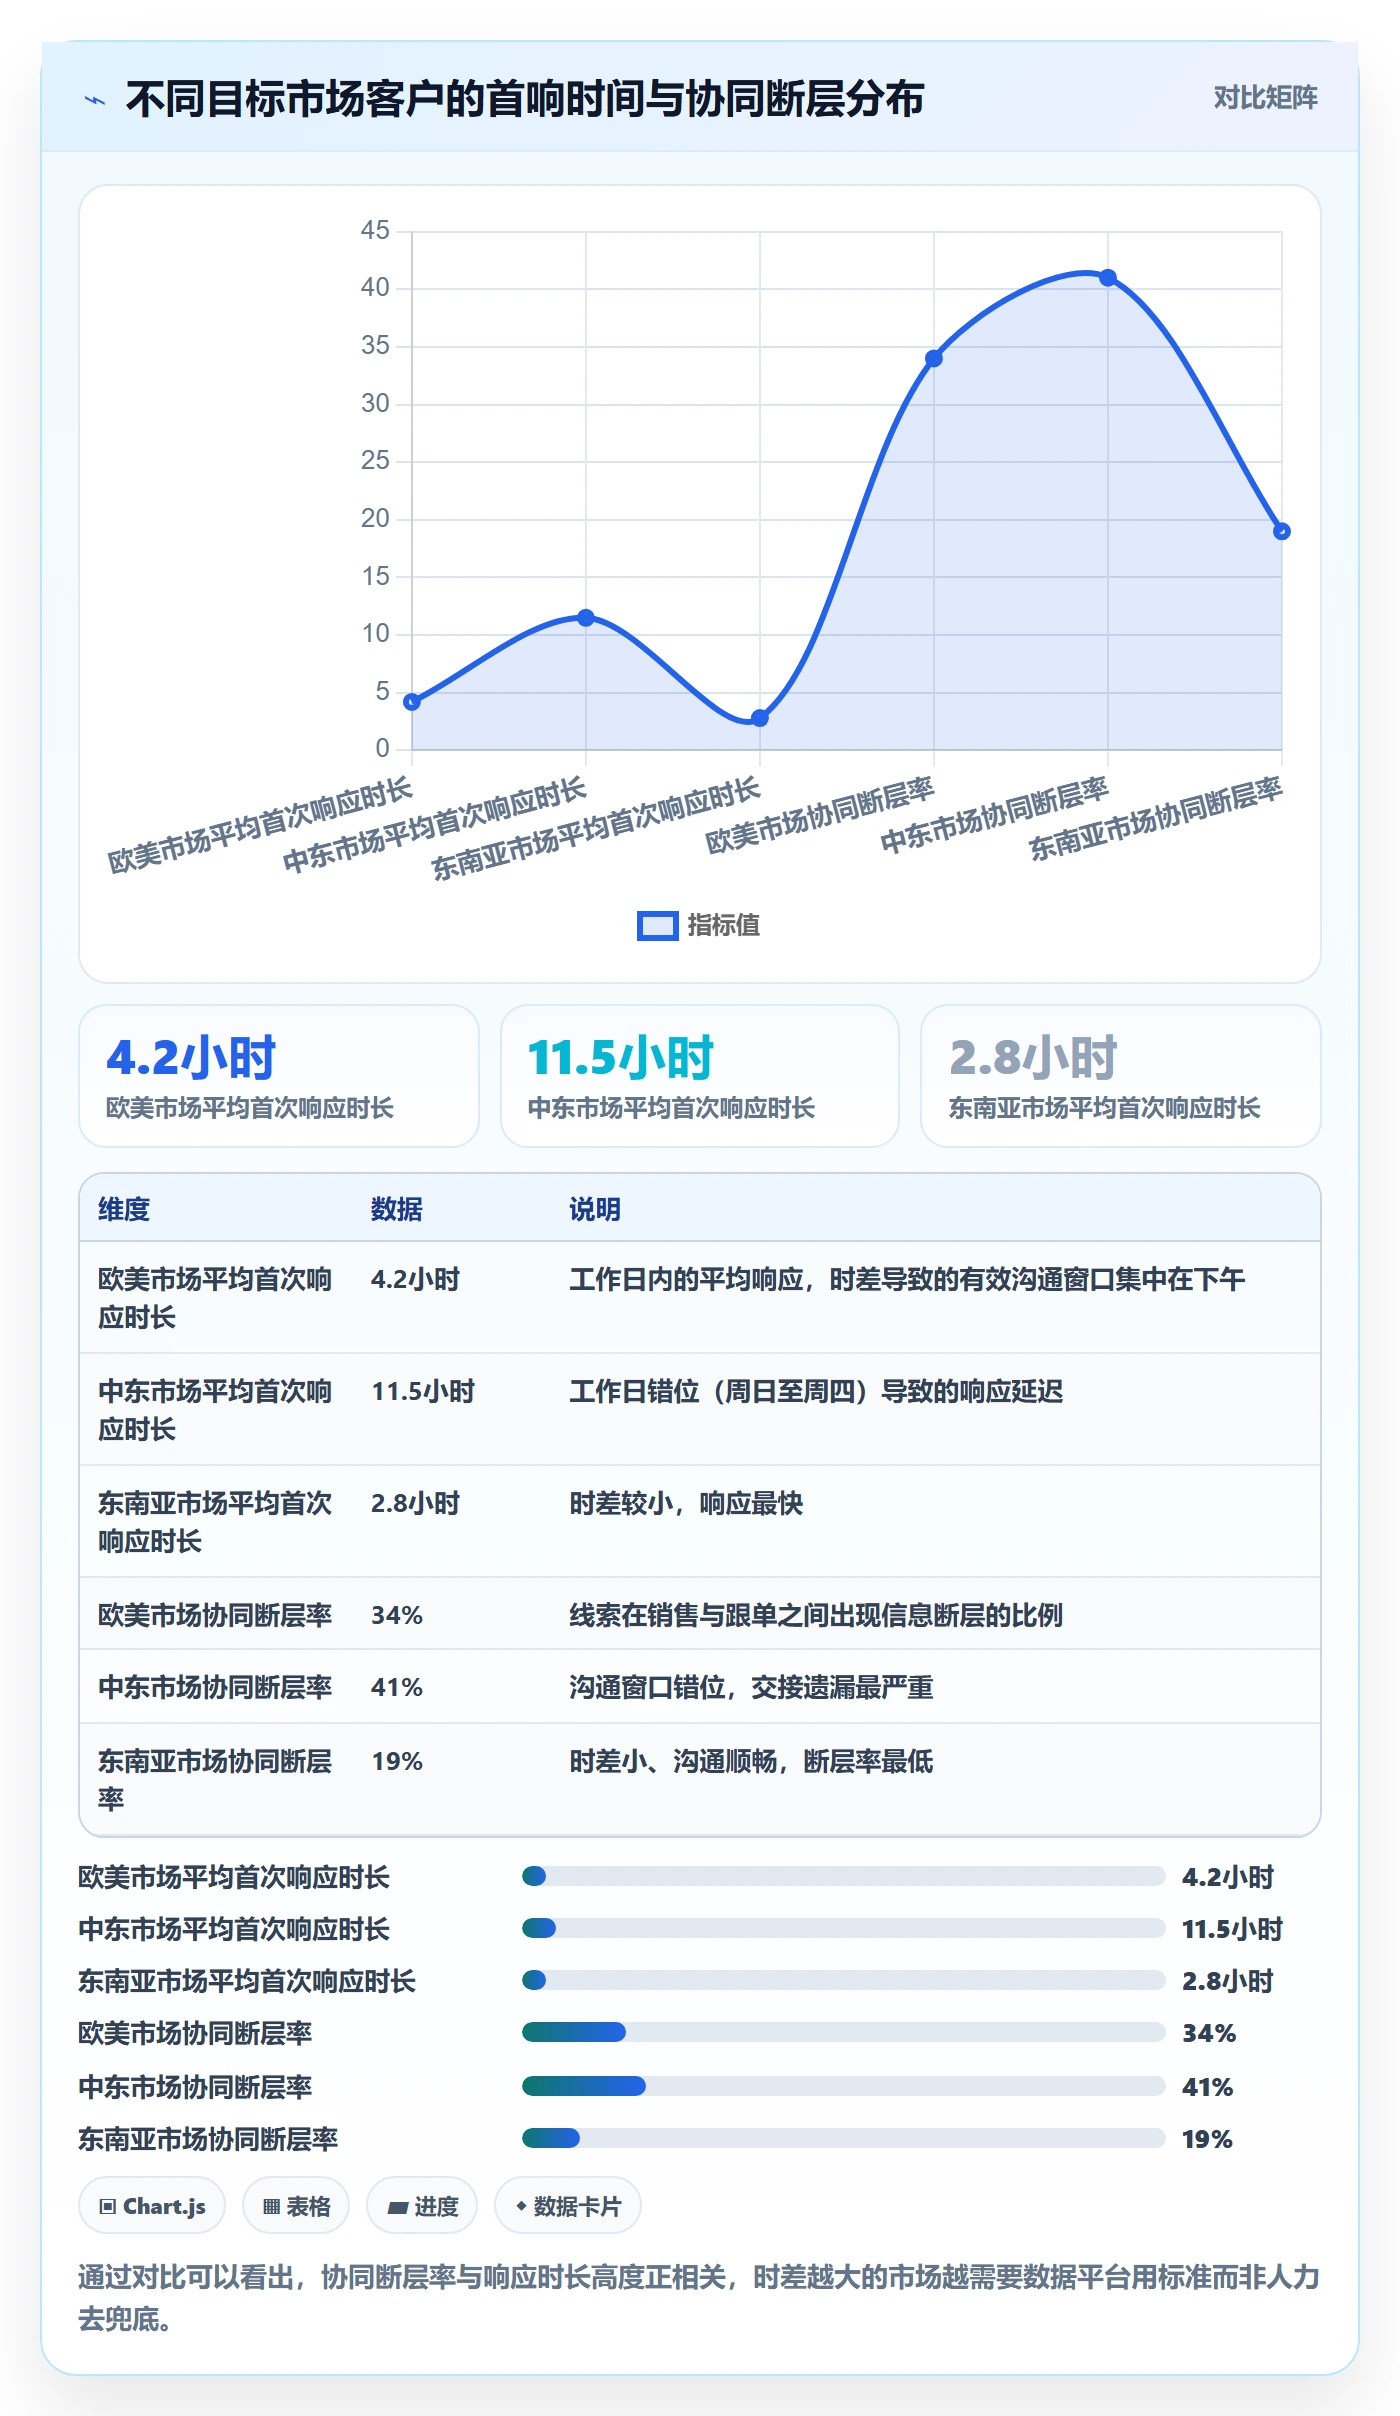Click the 欧美市场协同断层率 progress bar
The image size is (1400, 2416).
843,2032
